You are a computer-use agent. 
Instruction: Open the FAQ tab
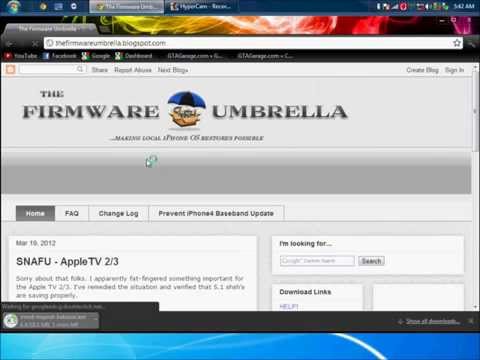pyautogui.click(x=72, y=213)
